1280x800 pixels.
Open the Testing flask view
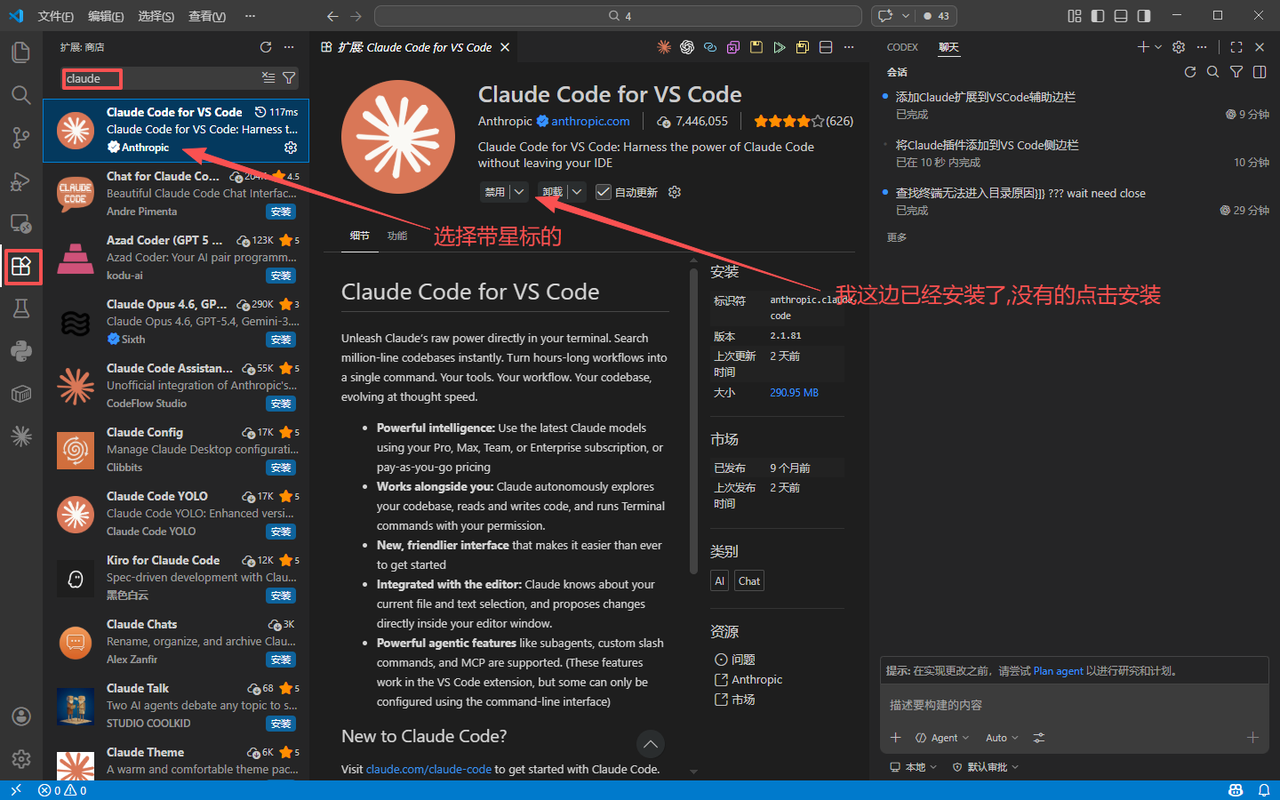point(21,309)
